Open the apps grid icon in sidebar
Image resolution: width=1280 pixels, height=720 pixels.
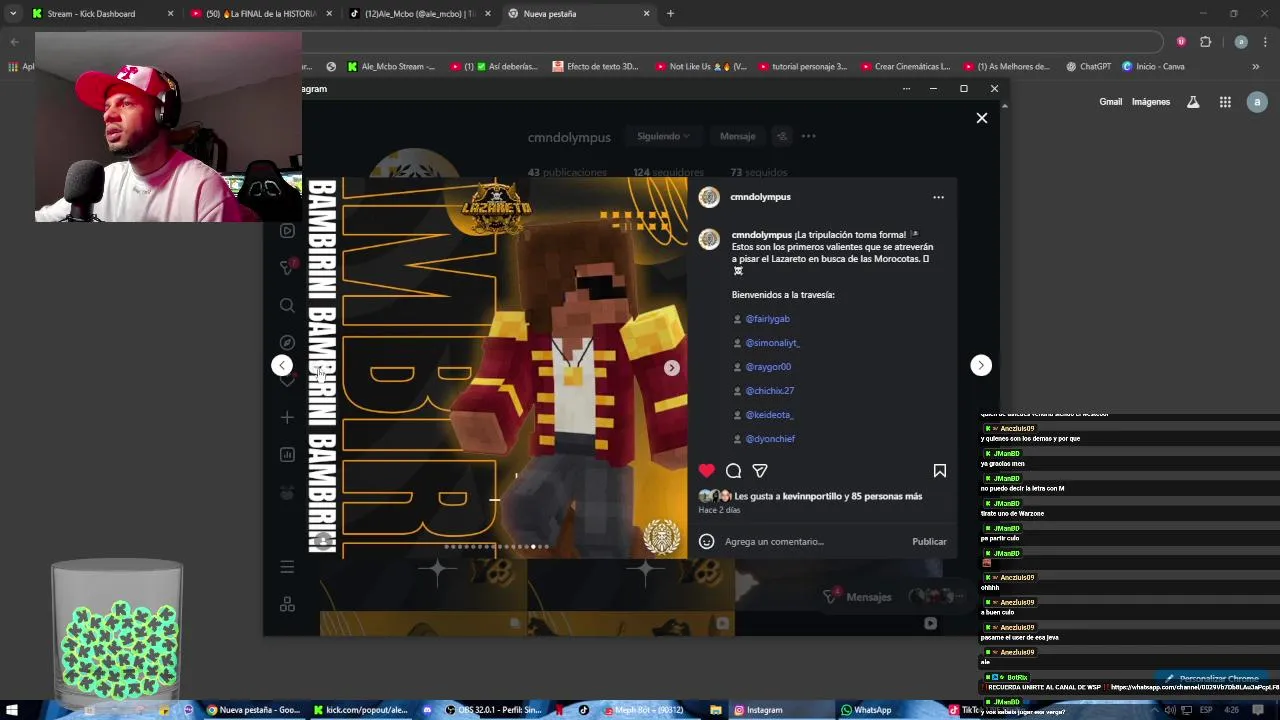pyautogui.click(x=287, y=604)
